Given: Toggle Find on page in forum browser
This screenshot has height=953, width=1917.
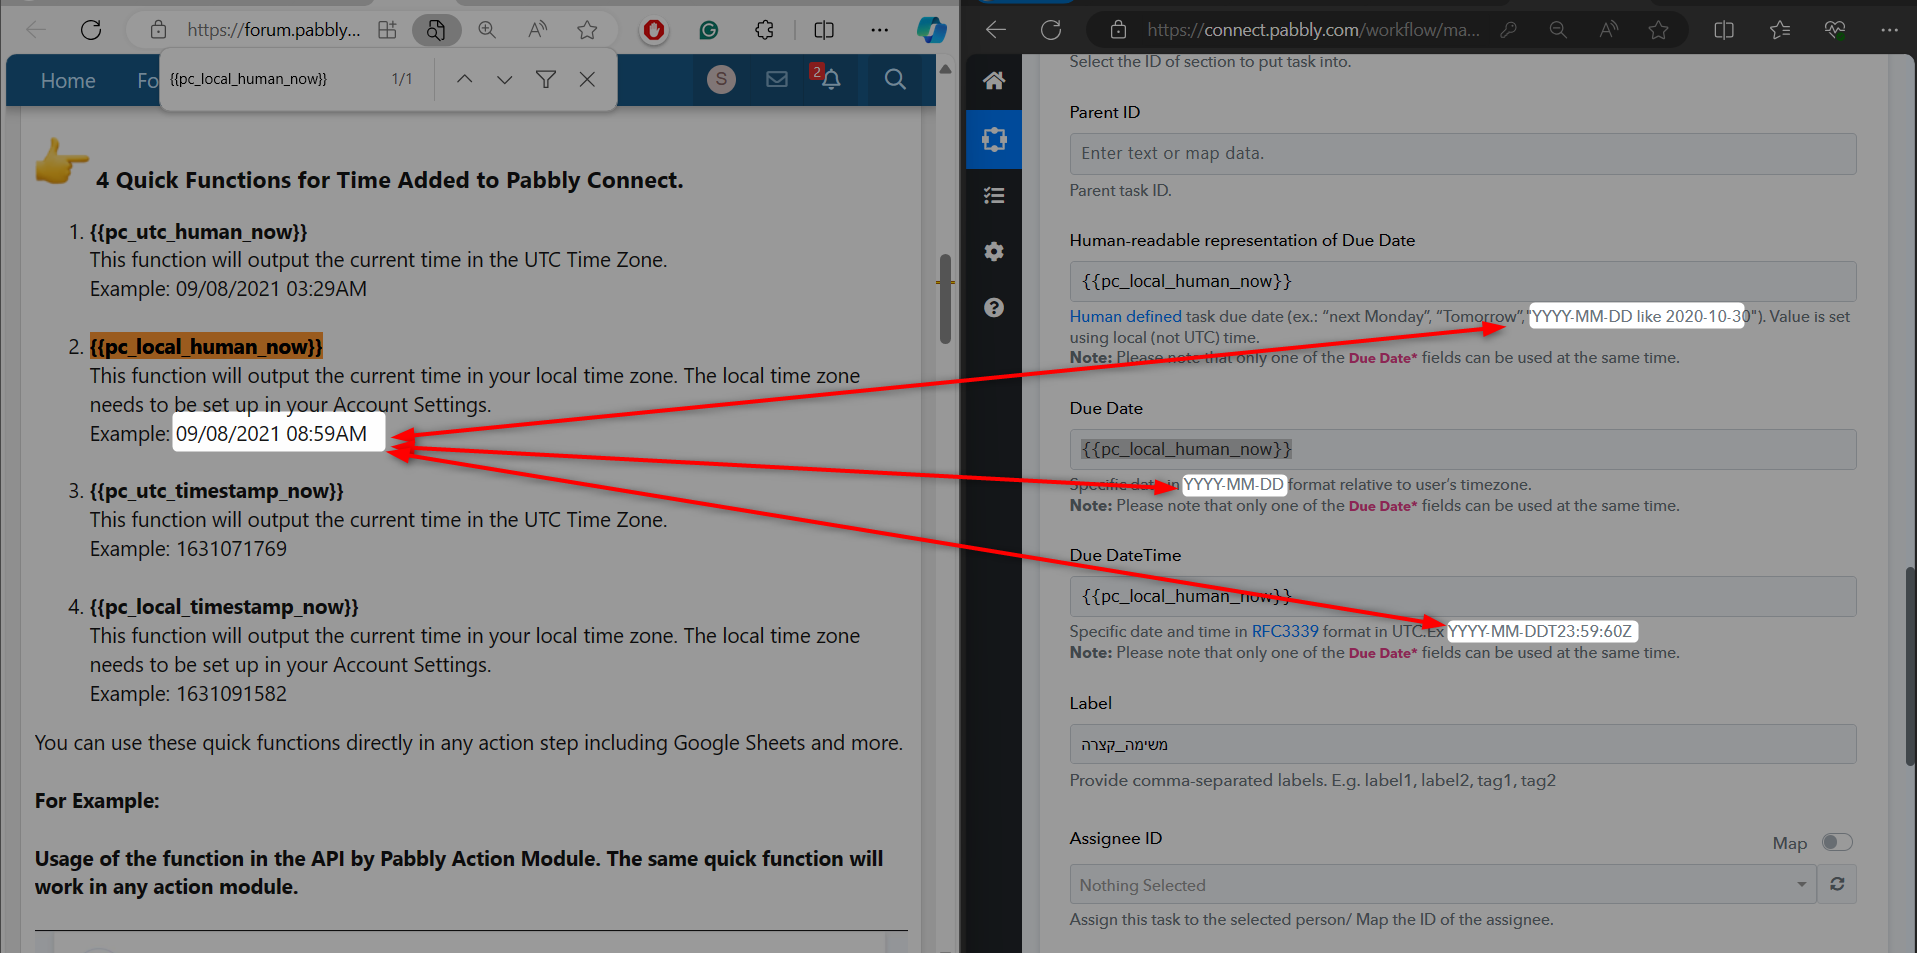Looking at the screenshot, I should click(x=436, y=30).
